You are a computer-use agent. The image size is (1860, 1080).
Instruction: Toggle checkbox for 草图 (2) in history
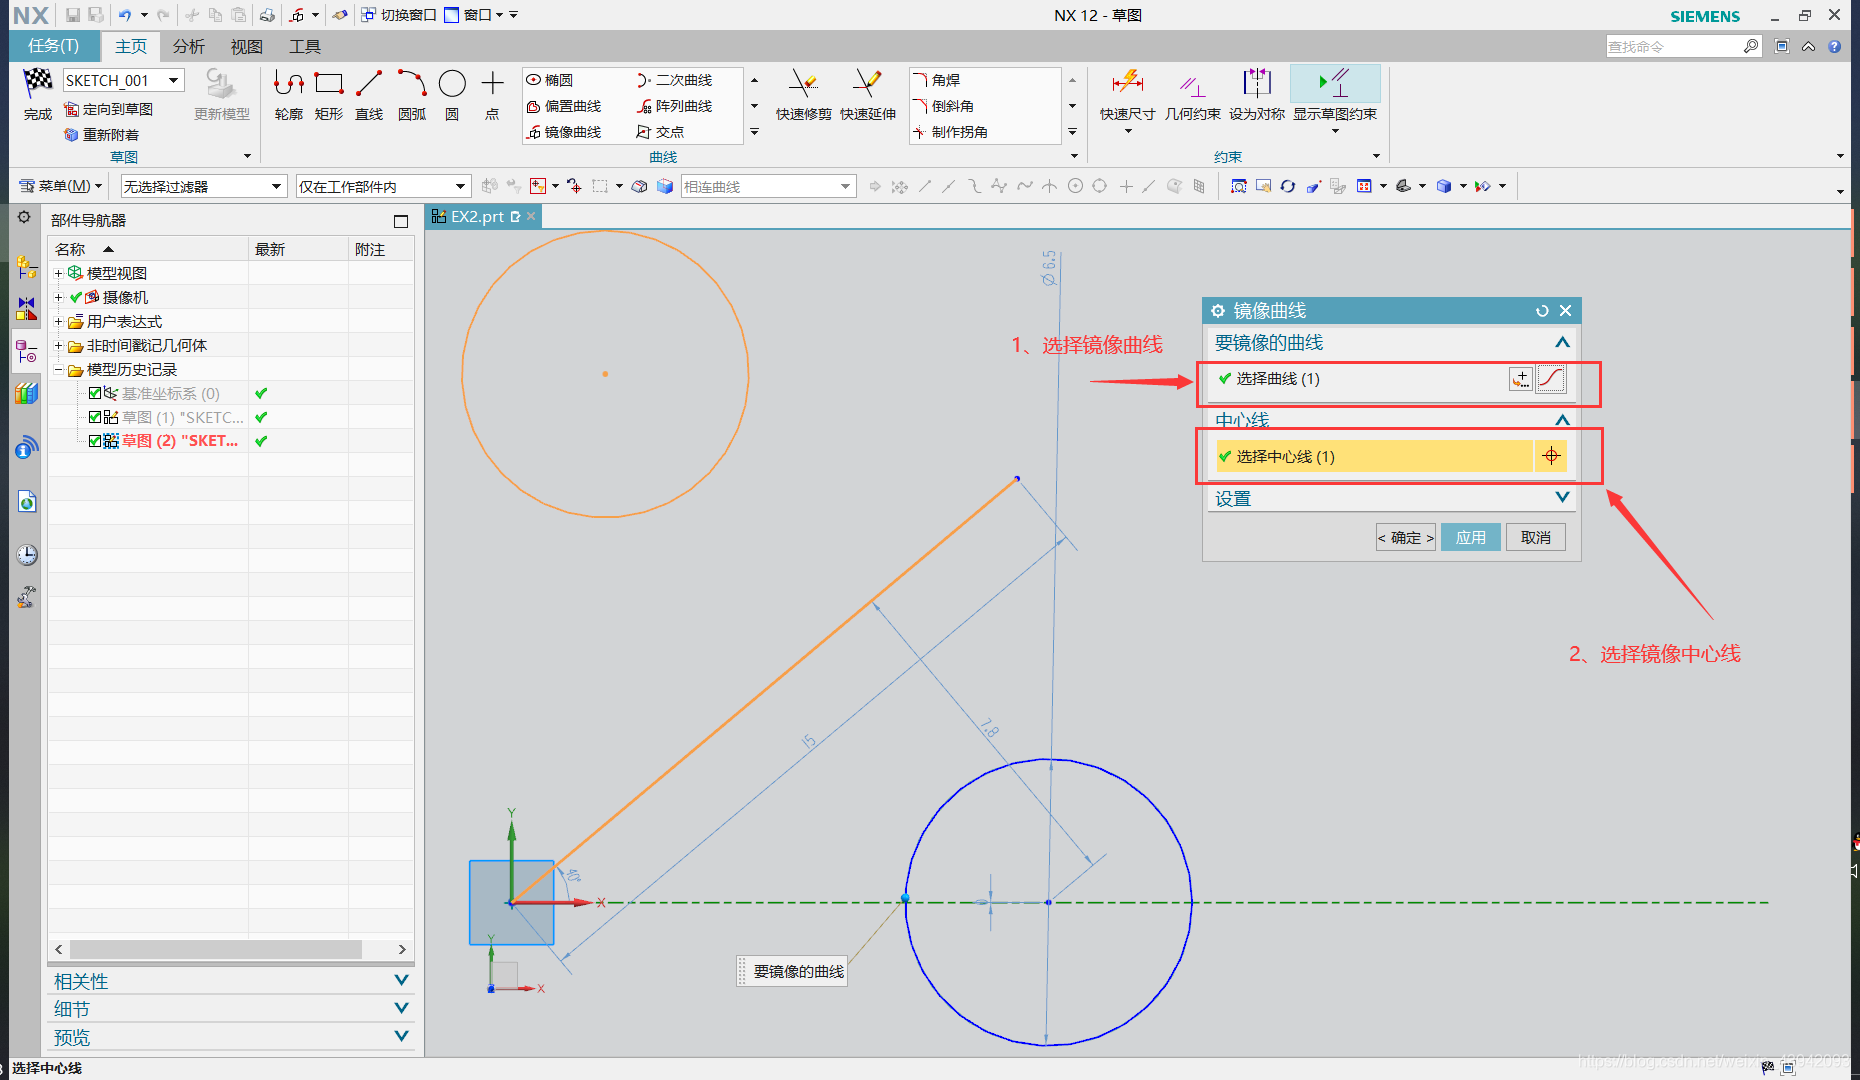[x=95, y=441]
